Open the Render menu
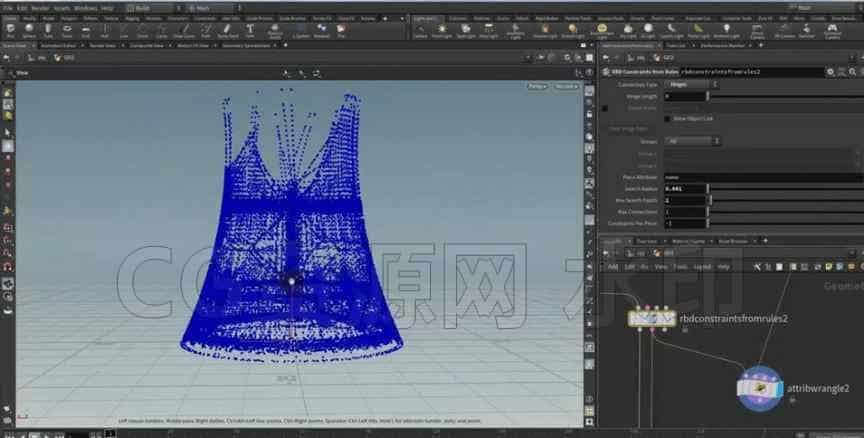This screenshot has width=864, height=438. [40, 8]
